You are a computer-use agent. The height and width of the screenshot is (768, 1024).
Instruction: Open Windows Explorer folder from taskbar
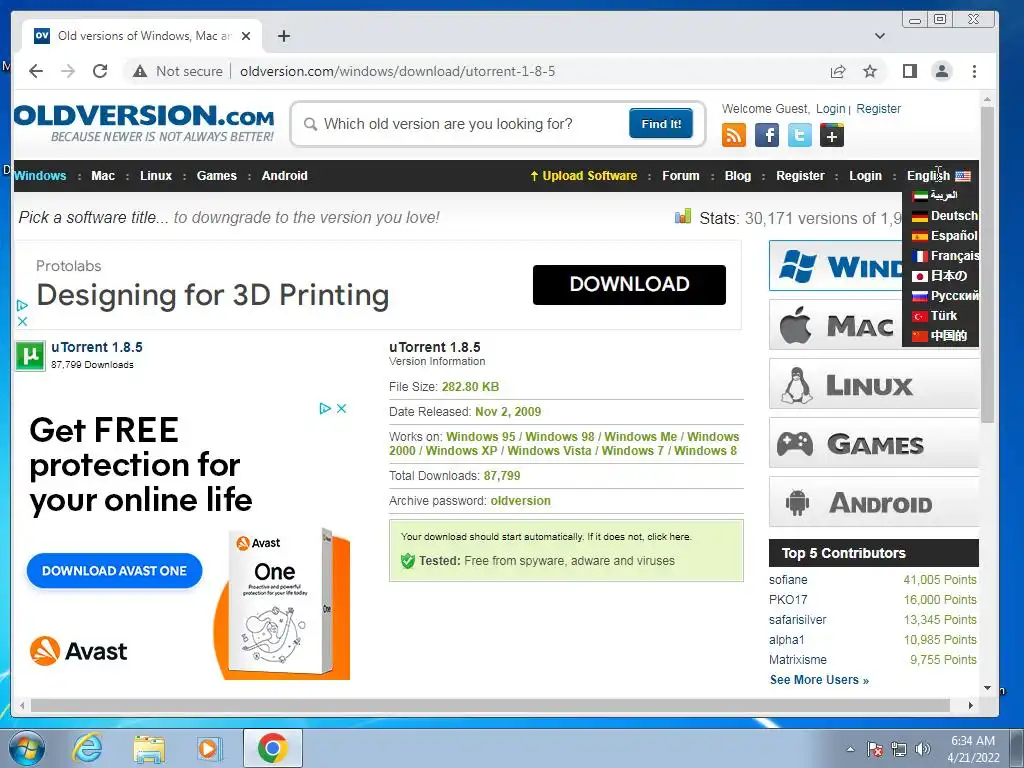pyautogui.click(x=149, y=748)
